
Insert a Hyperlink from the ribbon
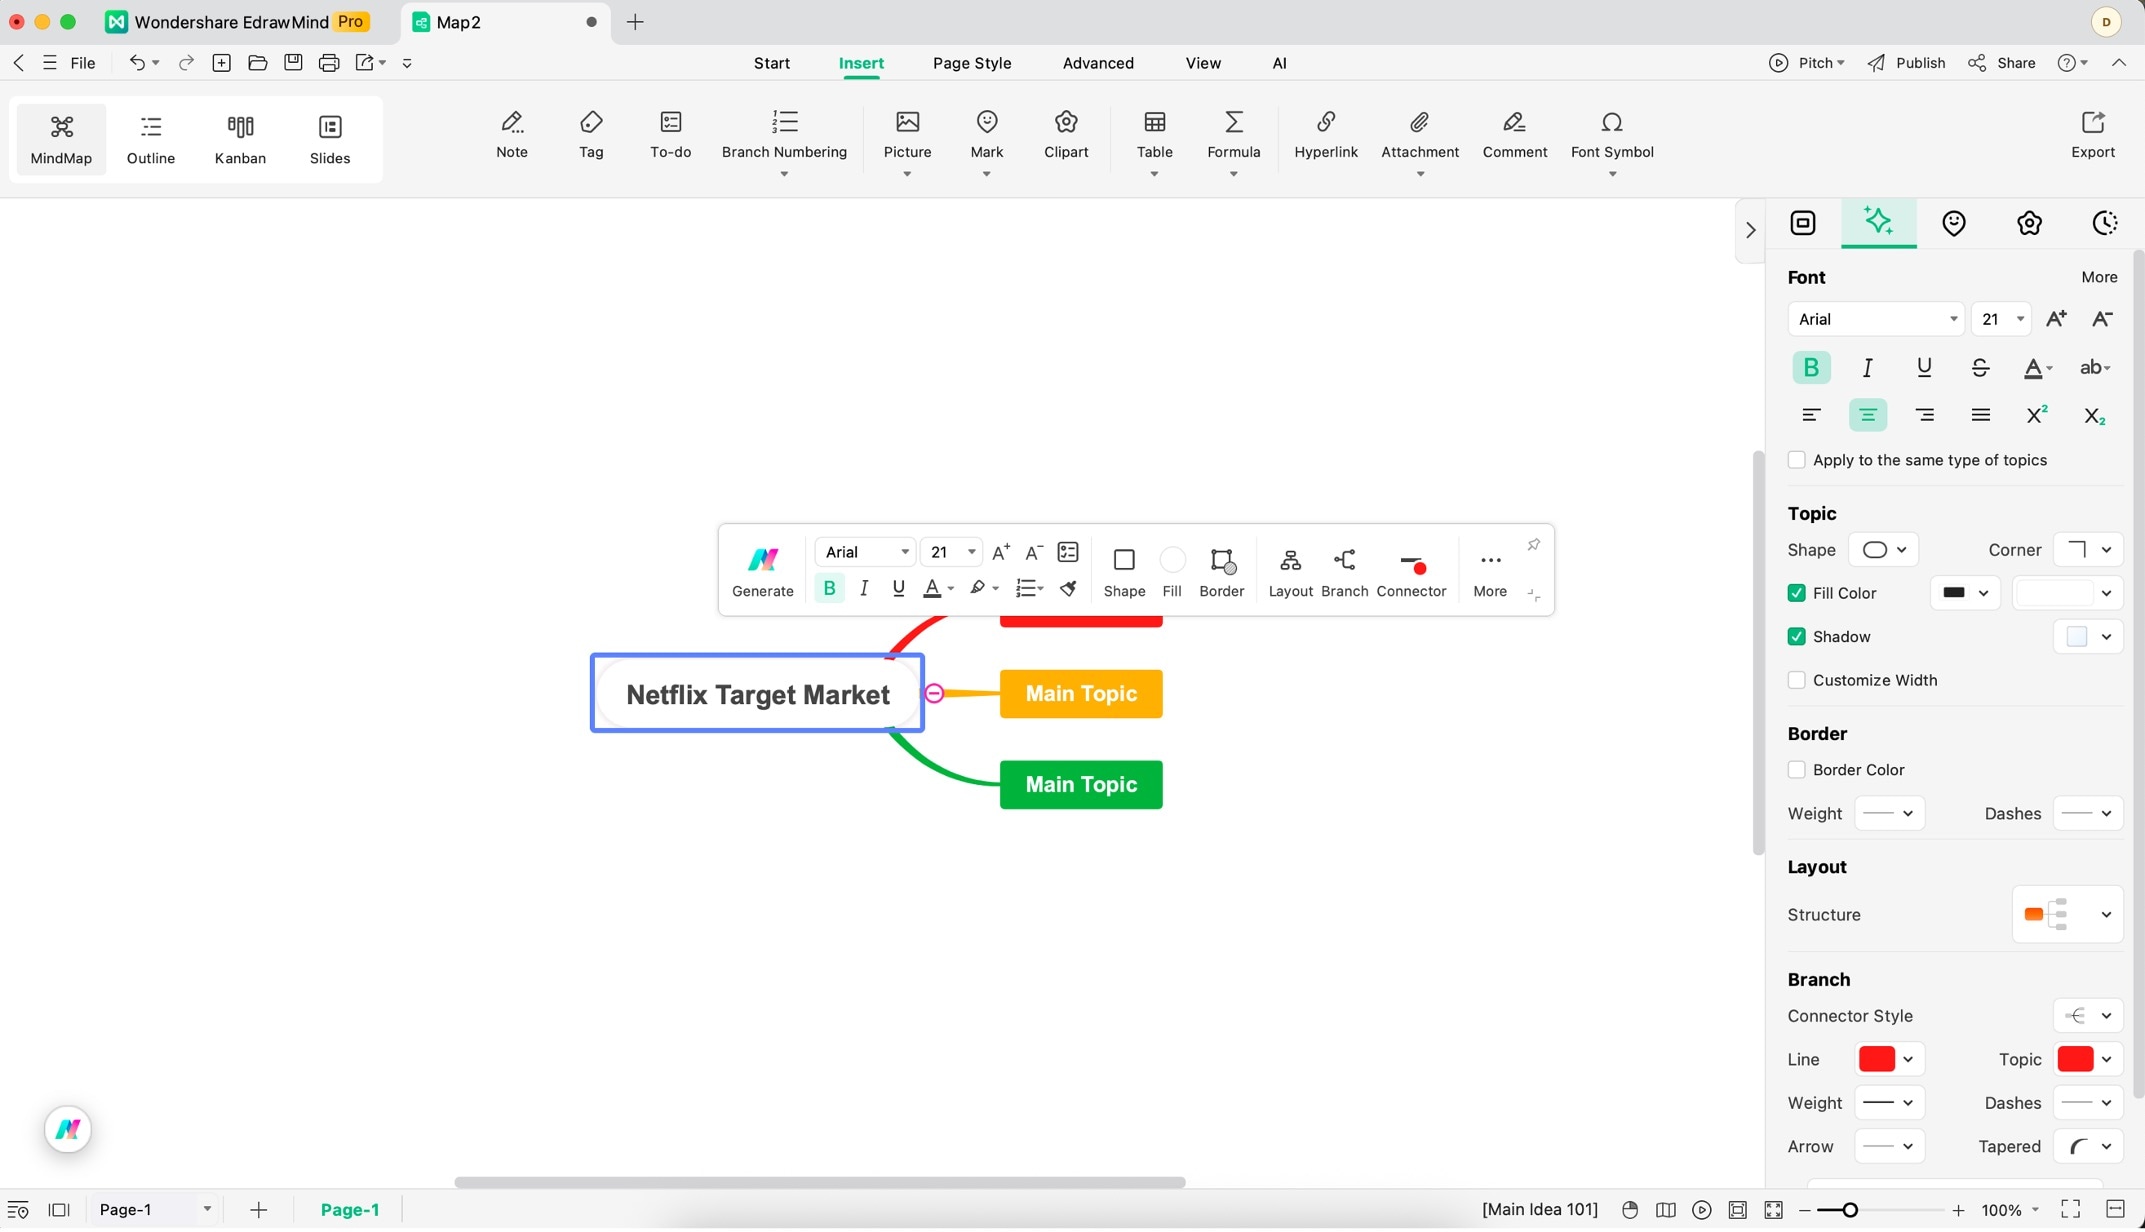pos(1325,134)
